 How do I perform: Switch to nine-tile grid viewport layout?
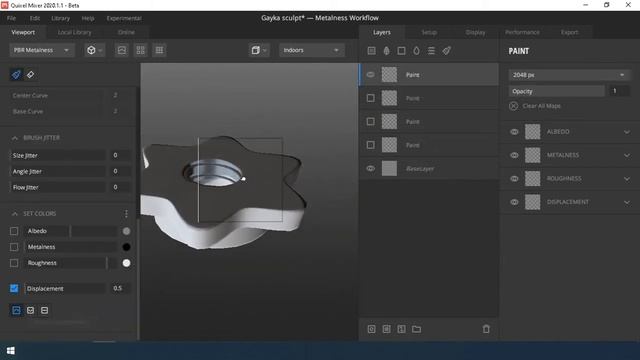(159, 50)
